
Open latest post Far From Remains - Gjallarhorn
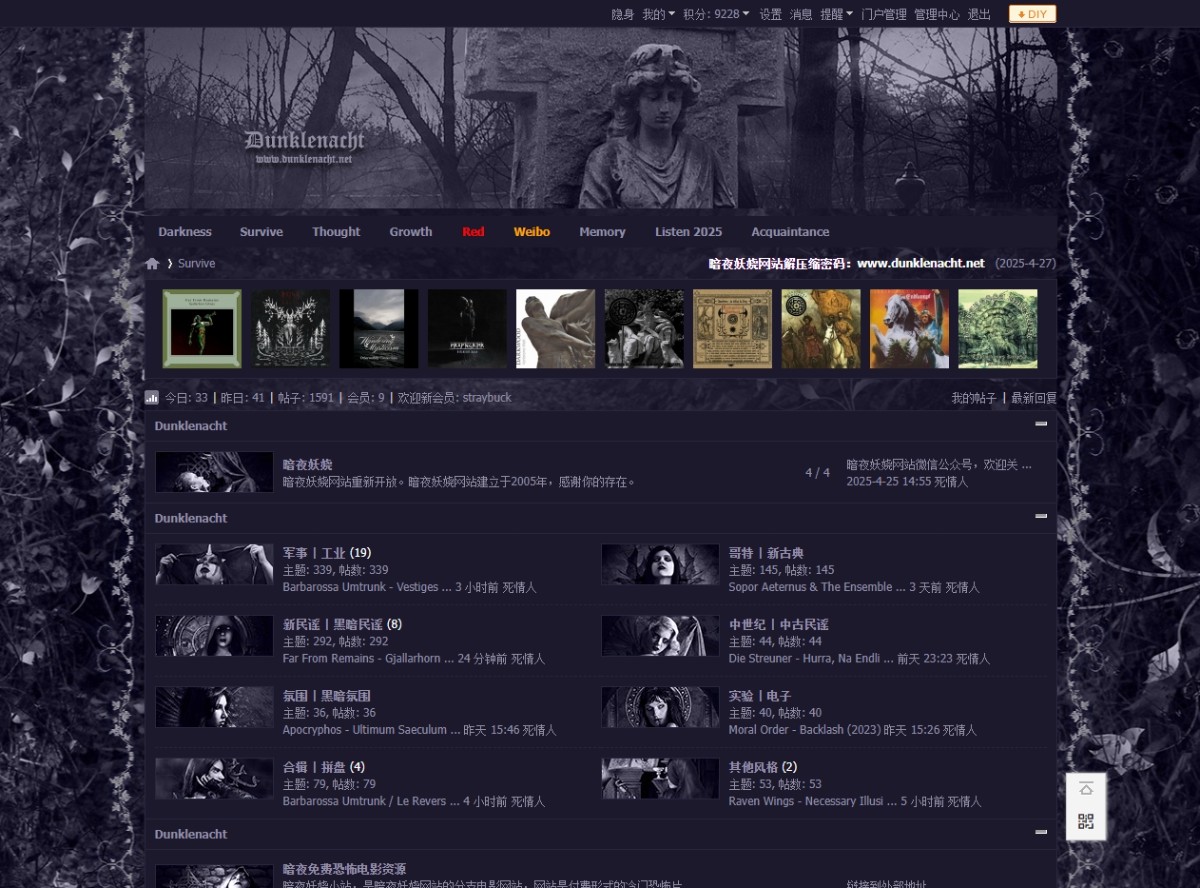pos(369,659)
